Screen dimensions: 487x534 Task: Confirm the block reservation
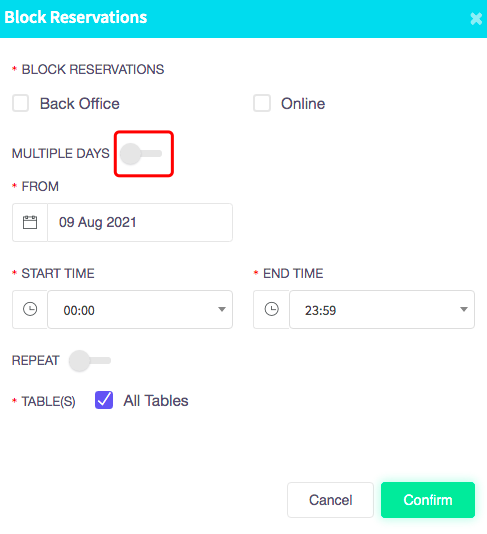coord(428,500)
